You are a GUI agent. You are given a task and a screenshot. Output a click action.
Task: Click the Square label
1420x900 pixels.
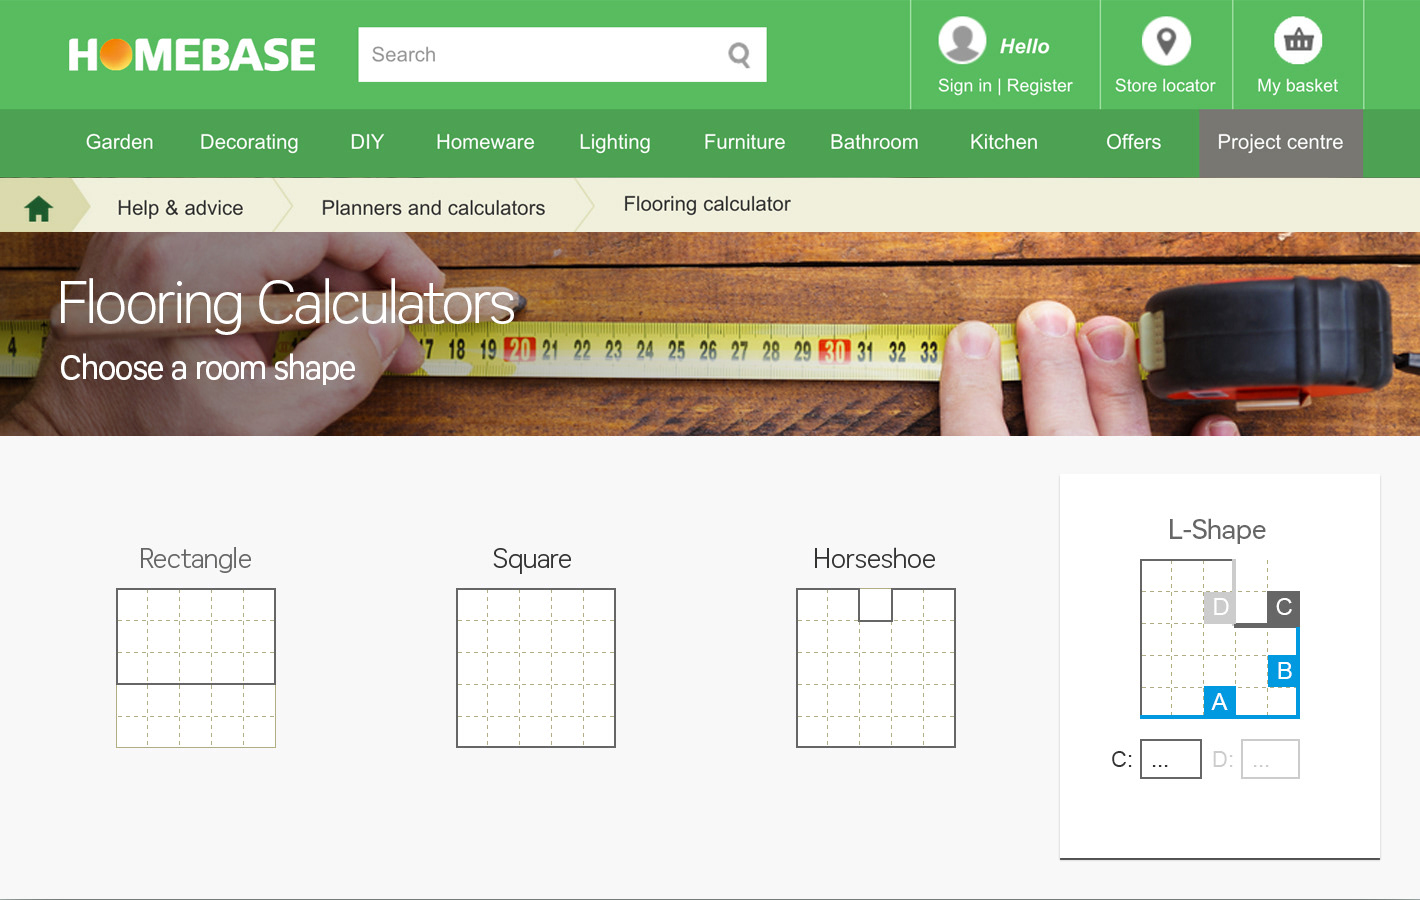tap(532, 559)
